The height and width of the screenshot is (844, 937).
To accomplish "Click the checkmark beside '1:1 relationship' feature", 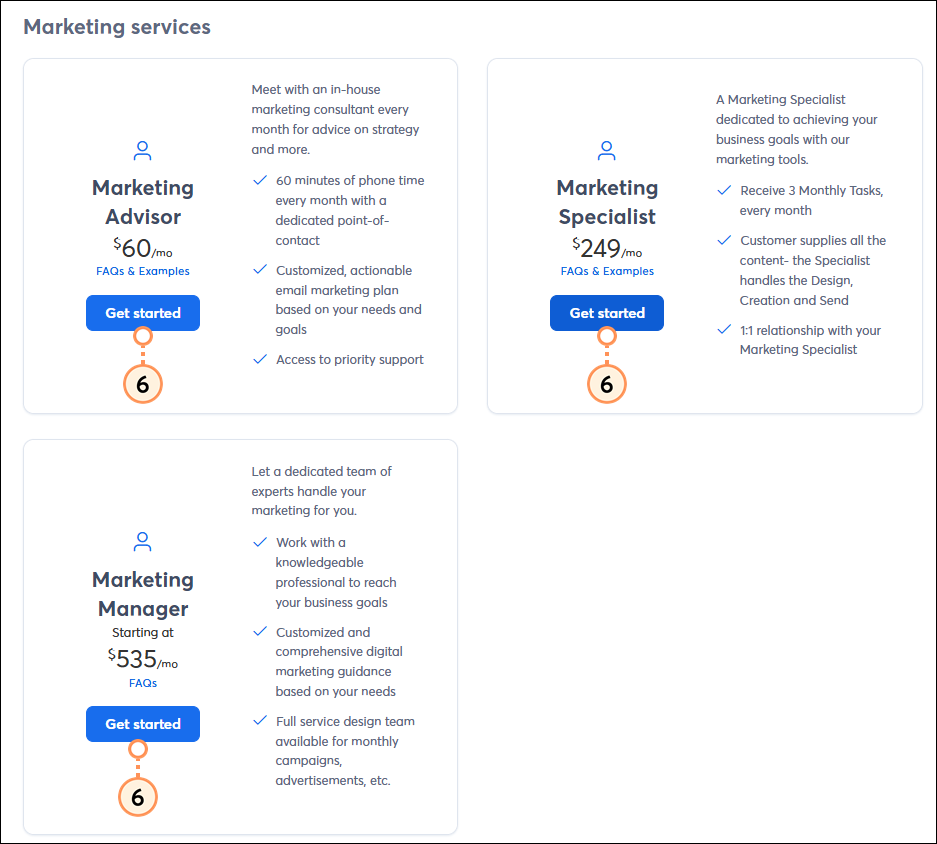I will [723, 330].
